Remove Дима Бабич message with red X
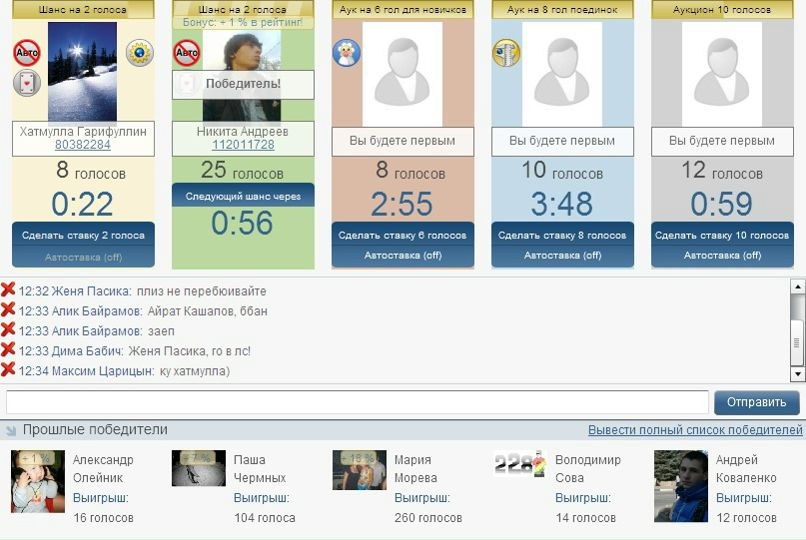Image resolution: width=806 pixels, height=540 pixels. (8, 351)
